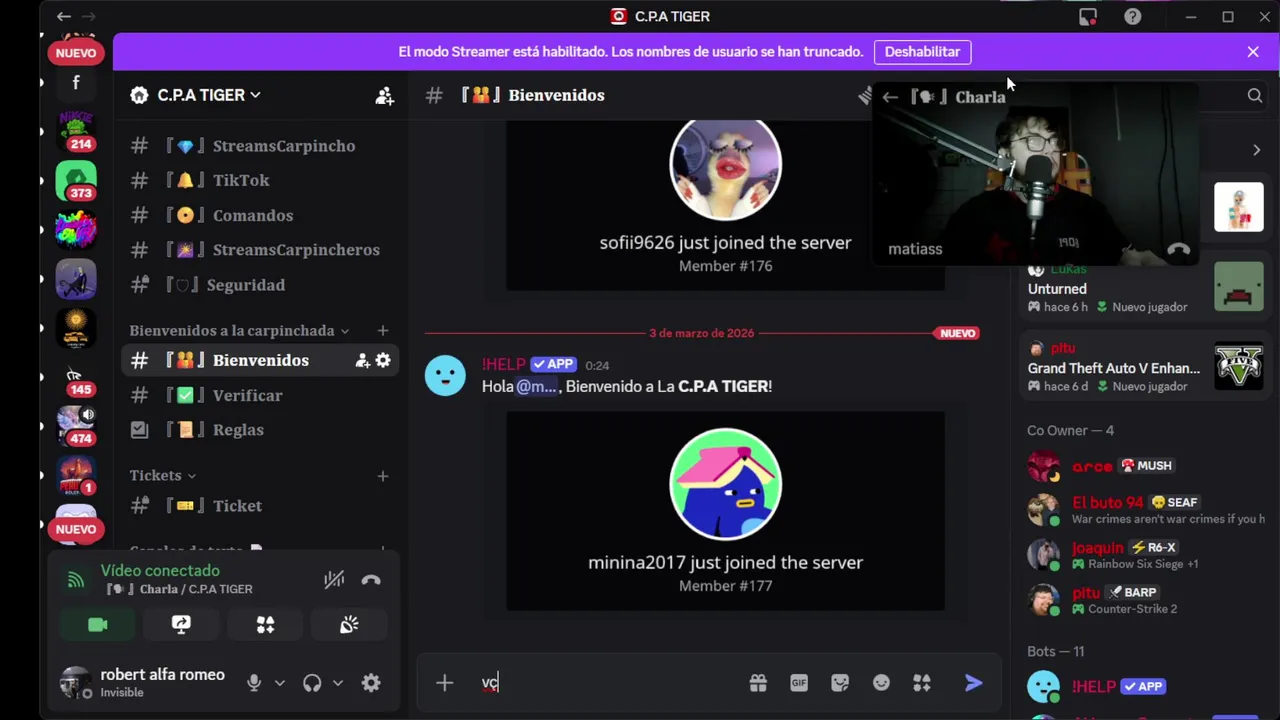Open the Comandos channel

pos(260,215)
